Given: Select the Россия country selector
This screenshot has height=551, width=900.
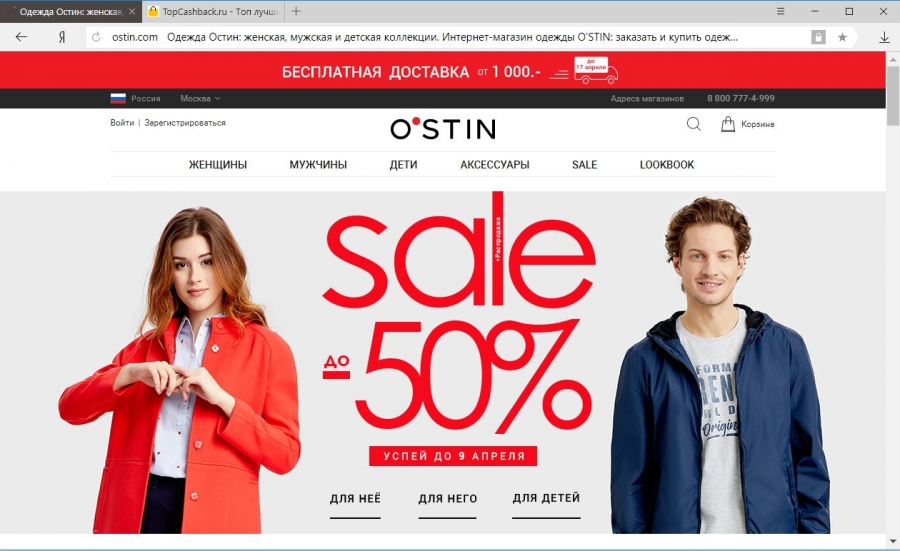Looking at the screenshot, I should [135, 99].
